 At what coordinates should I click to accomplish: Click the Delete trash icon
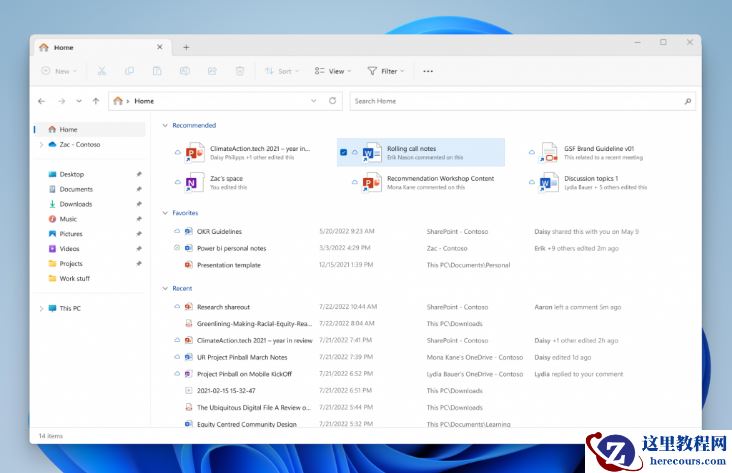(x=239, y=71)
